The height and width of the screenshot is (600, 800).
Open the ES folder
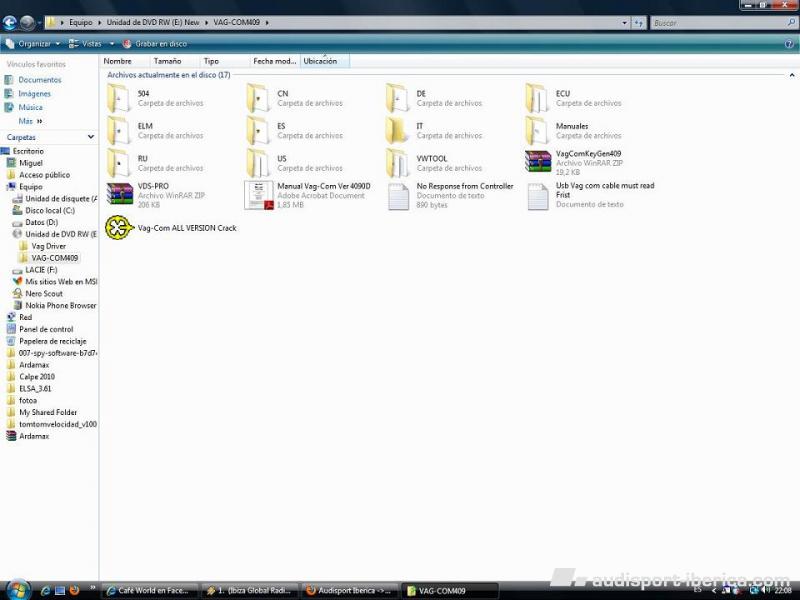(296, 131)
